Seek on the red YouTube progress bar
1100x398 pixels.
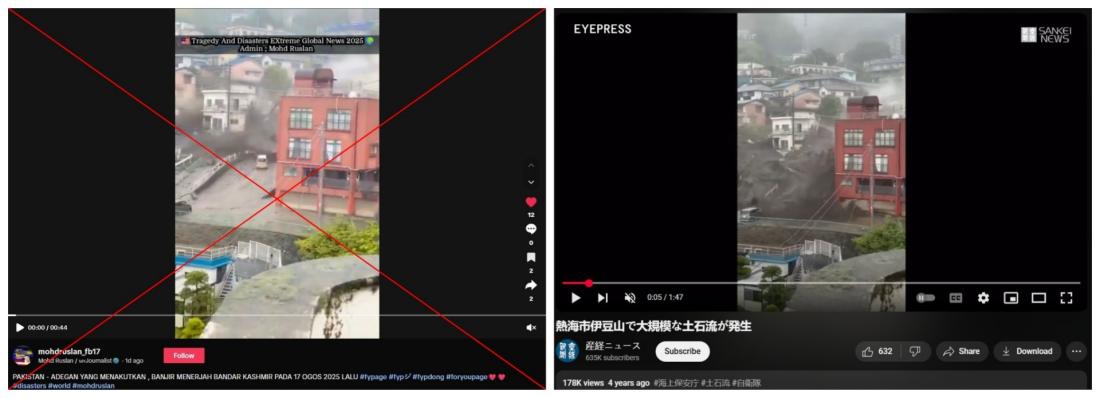[x=821, y=284]
